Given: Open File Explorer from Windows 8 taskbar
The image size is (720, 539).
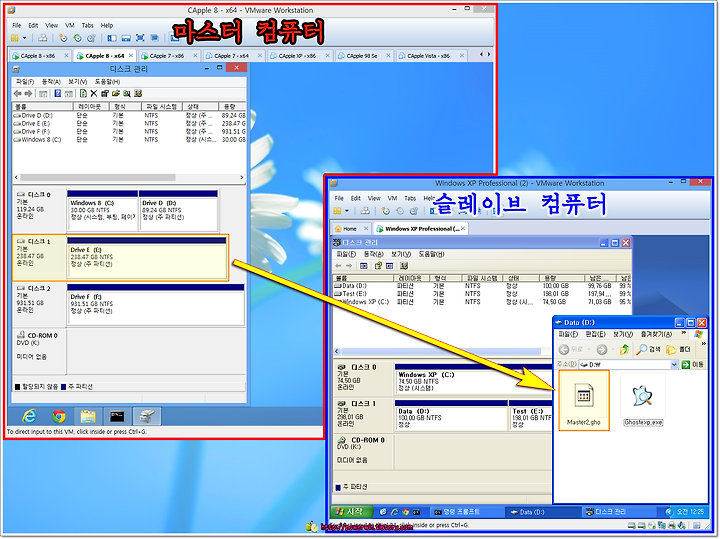Looking at the screenshot, I should coord(88,416).
